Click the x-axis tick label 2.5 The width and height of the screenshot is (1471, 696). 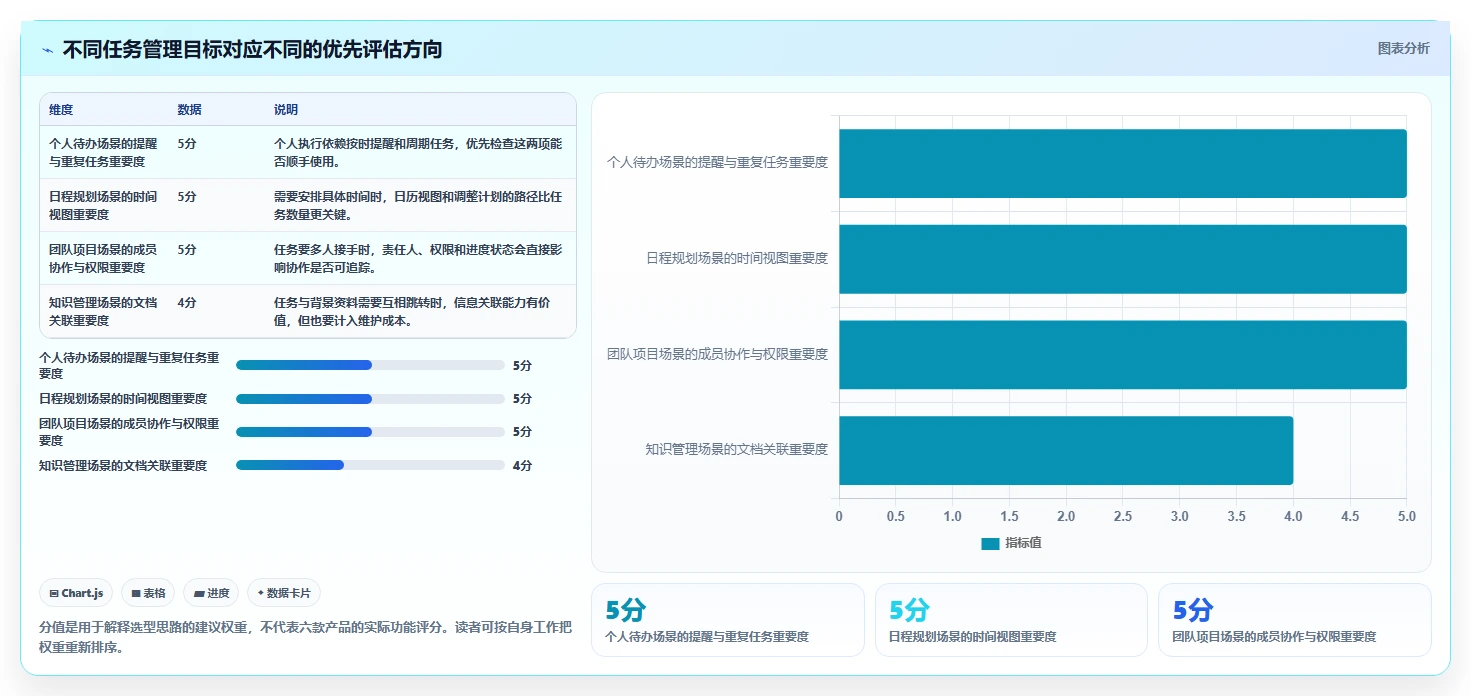[x=1123, y=516]
